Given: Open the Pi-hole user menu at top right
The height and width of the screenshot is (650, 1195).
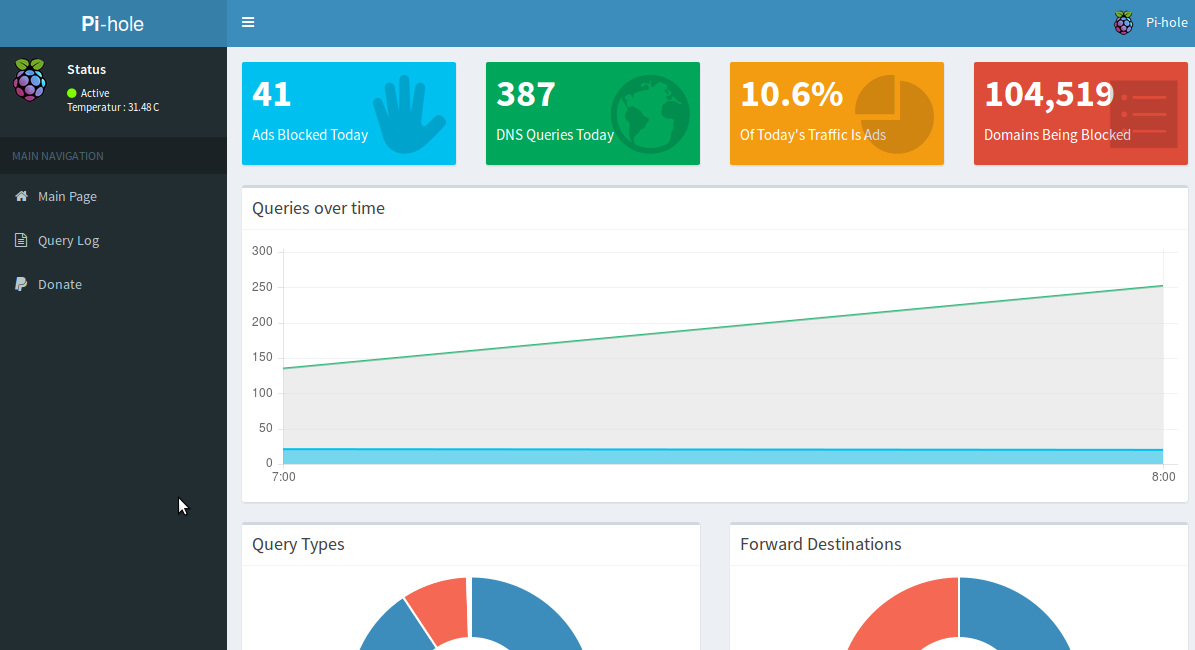Looking at the screenshot, I should click(1166, 23).
